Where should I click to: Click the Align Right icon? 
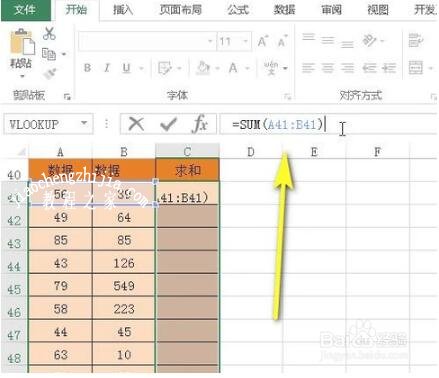pyautogui.click(x=347, y=68)
